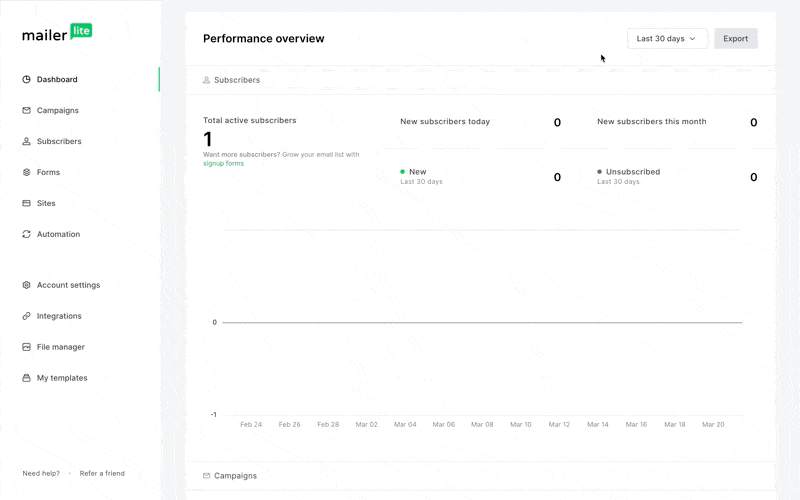
Task: Open the Last 30 days dropdown
Action: [x=667, y=39]
